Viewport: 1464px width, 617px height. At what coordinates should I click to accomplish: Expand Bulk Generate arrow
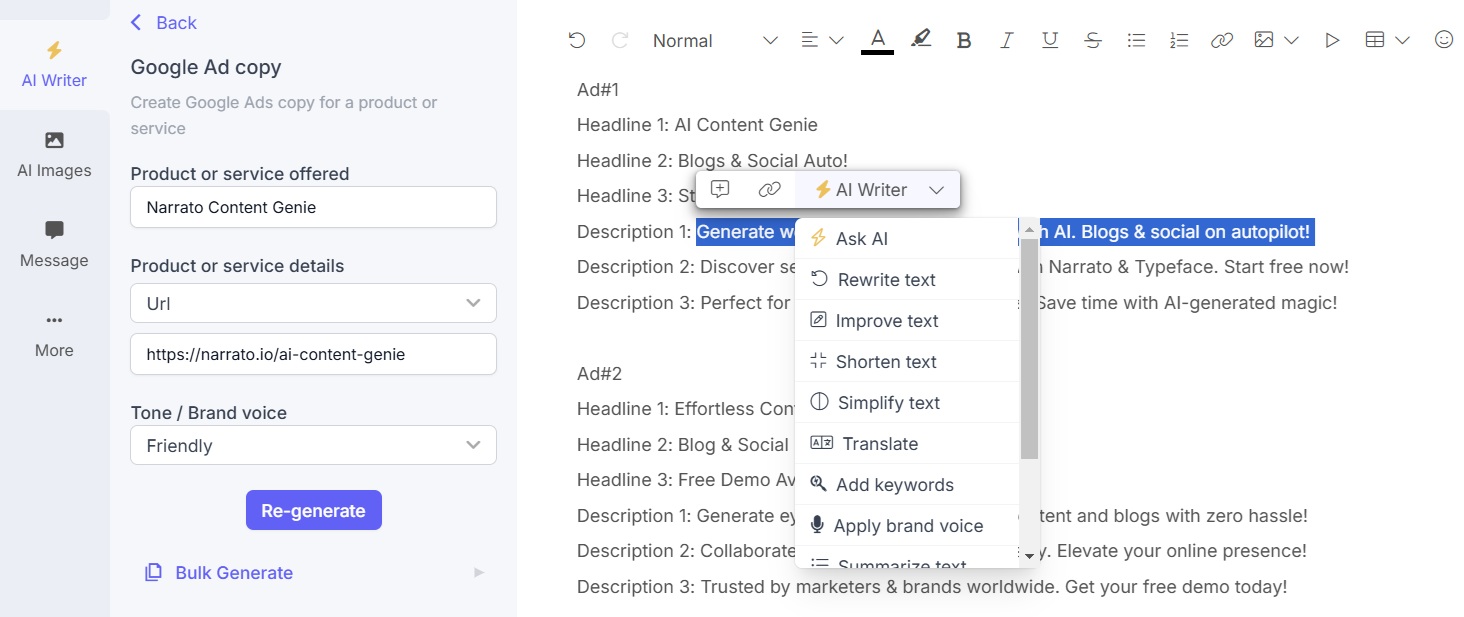479,573
